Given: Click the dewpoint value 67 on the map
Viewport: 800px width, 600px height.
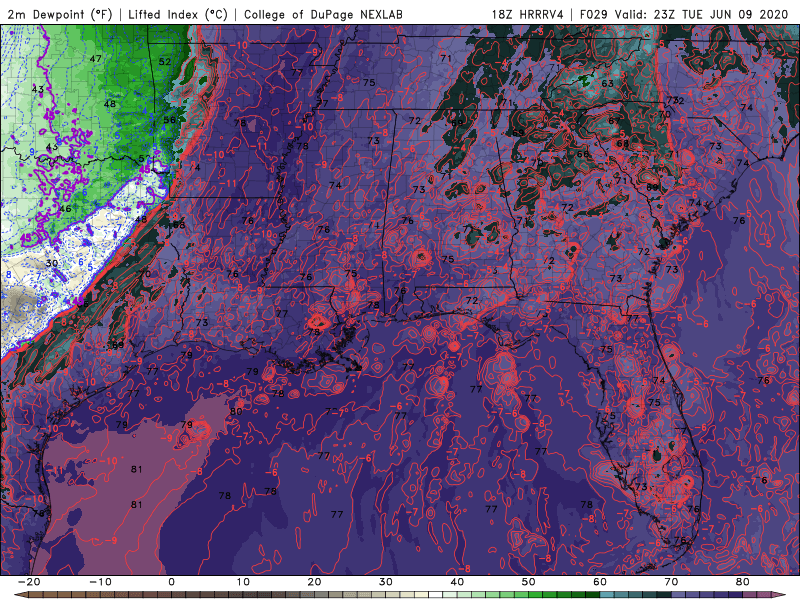Looking at the screenshot, I should pyautogui.click(x=614, y=121).
